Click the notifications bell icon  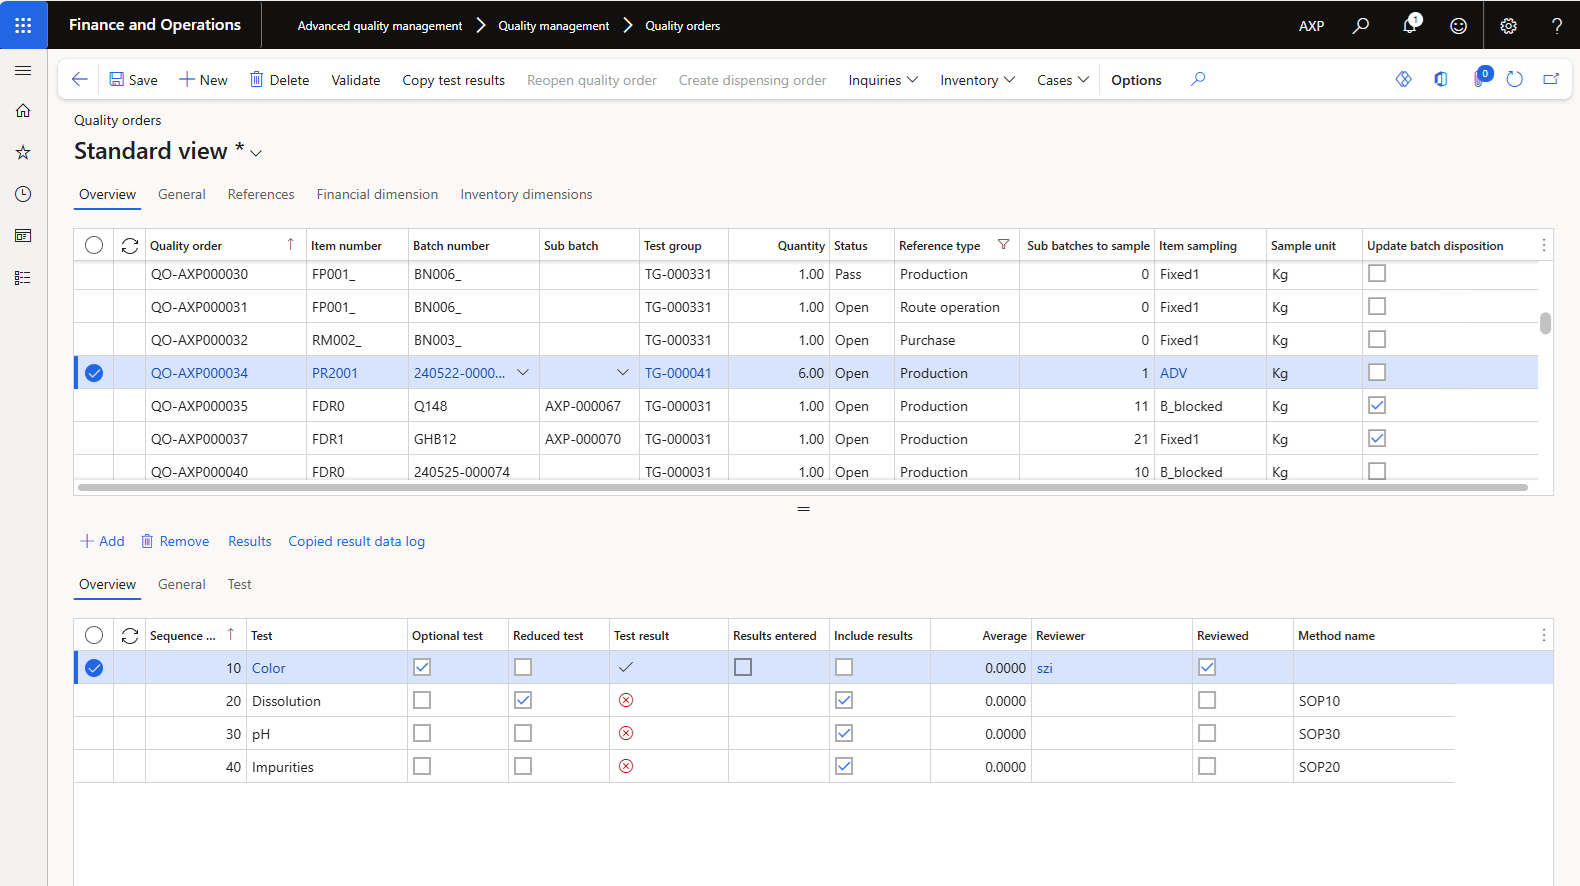1409,25
